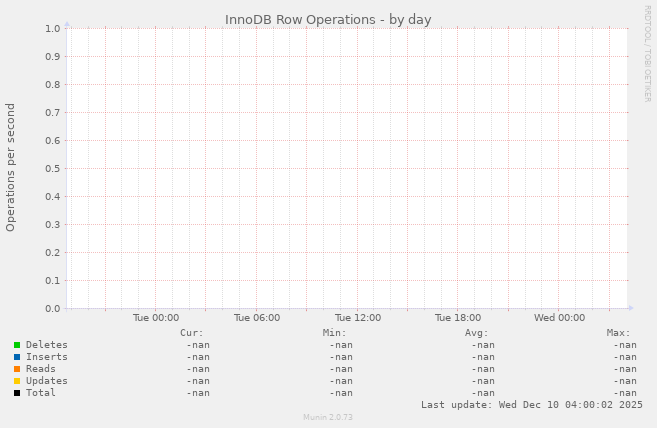Screen dimensions: 657x428
Task: Click the 0.8 y-axis value
Action: [53, 85]
